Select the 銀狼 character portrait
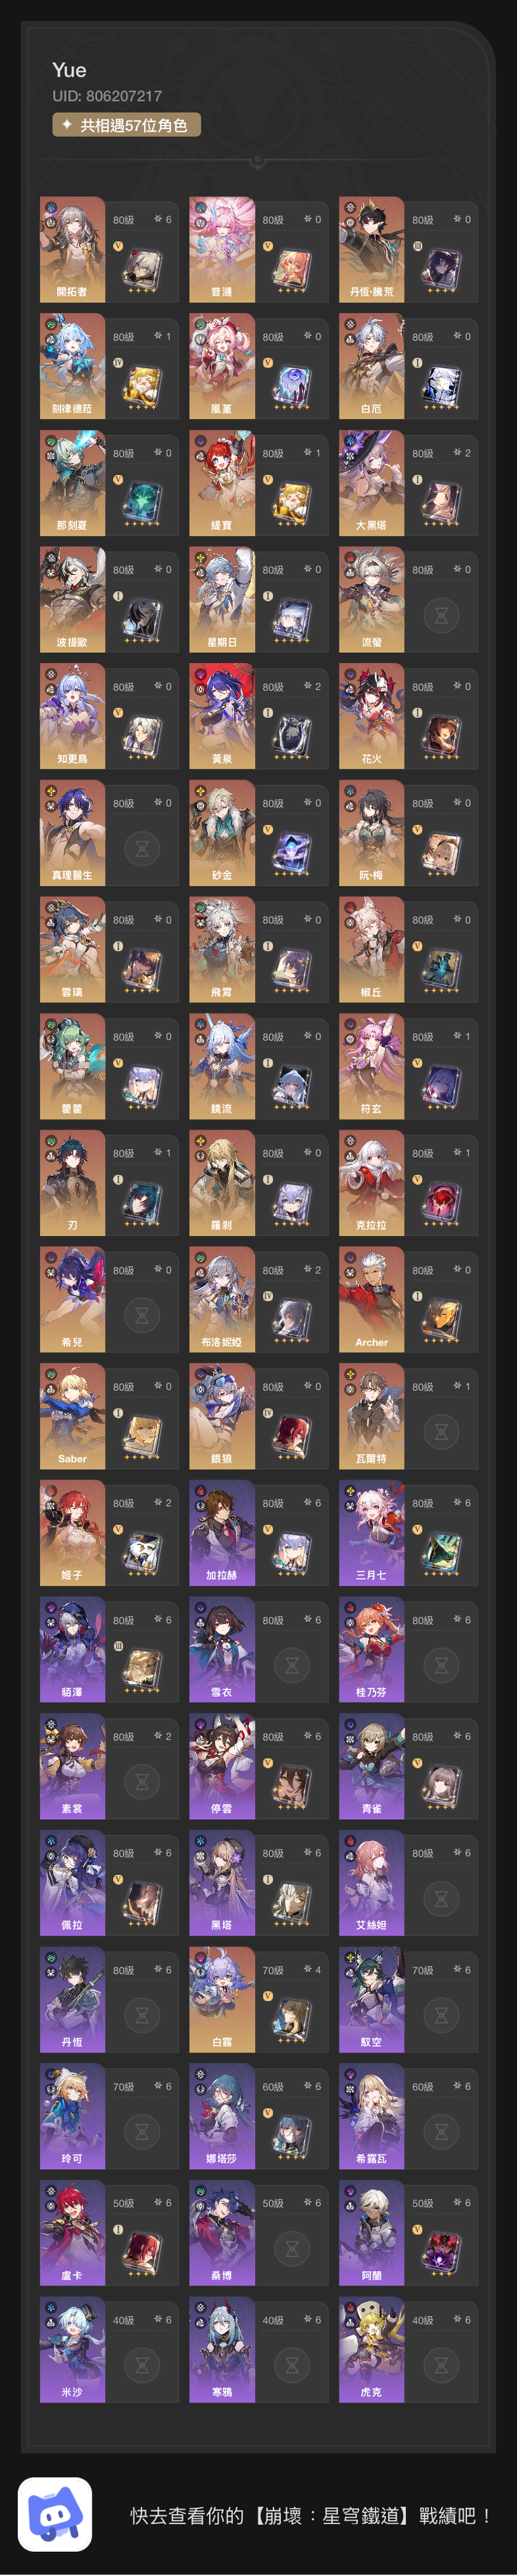This screenshot has width=517, height=2576. click(222, 1416)
